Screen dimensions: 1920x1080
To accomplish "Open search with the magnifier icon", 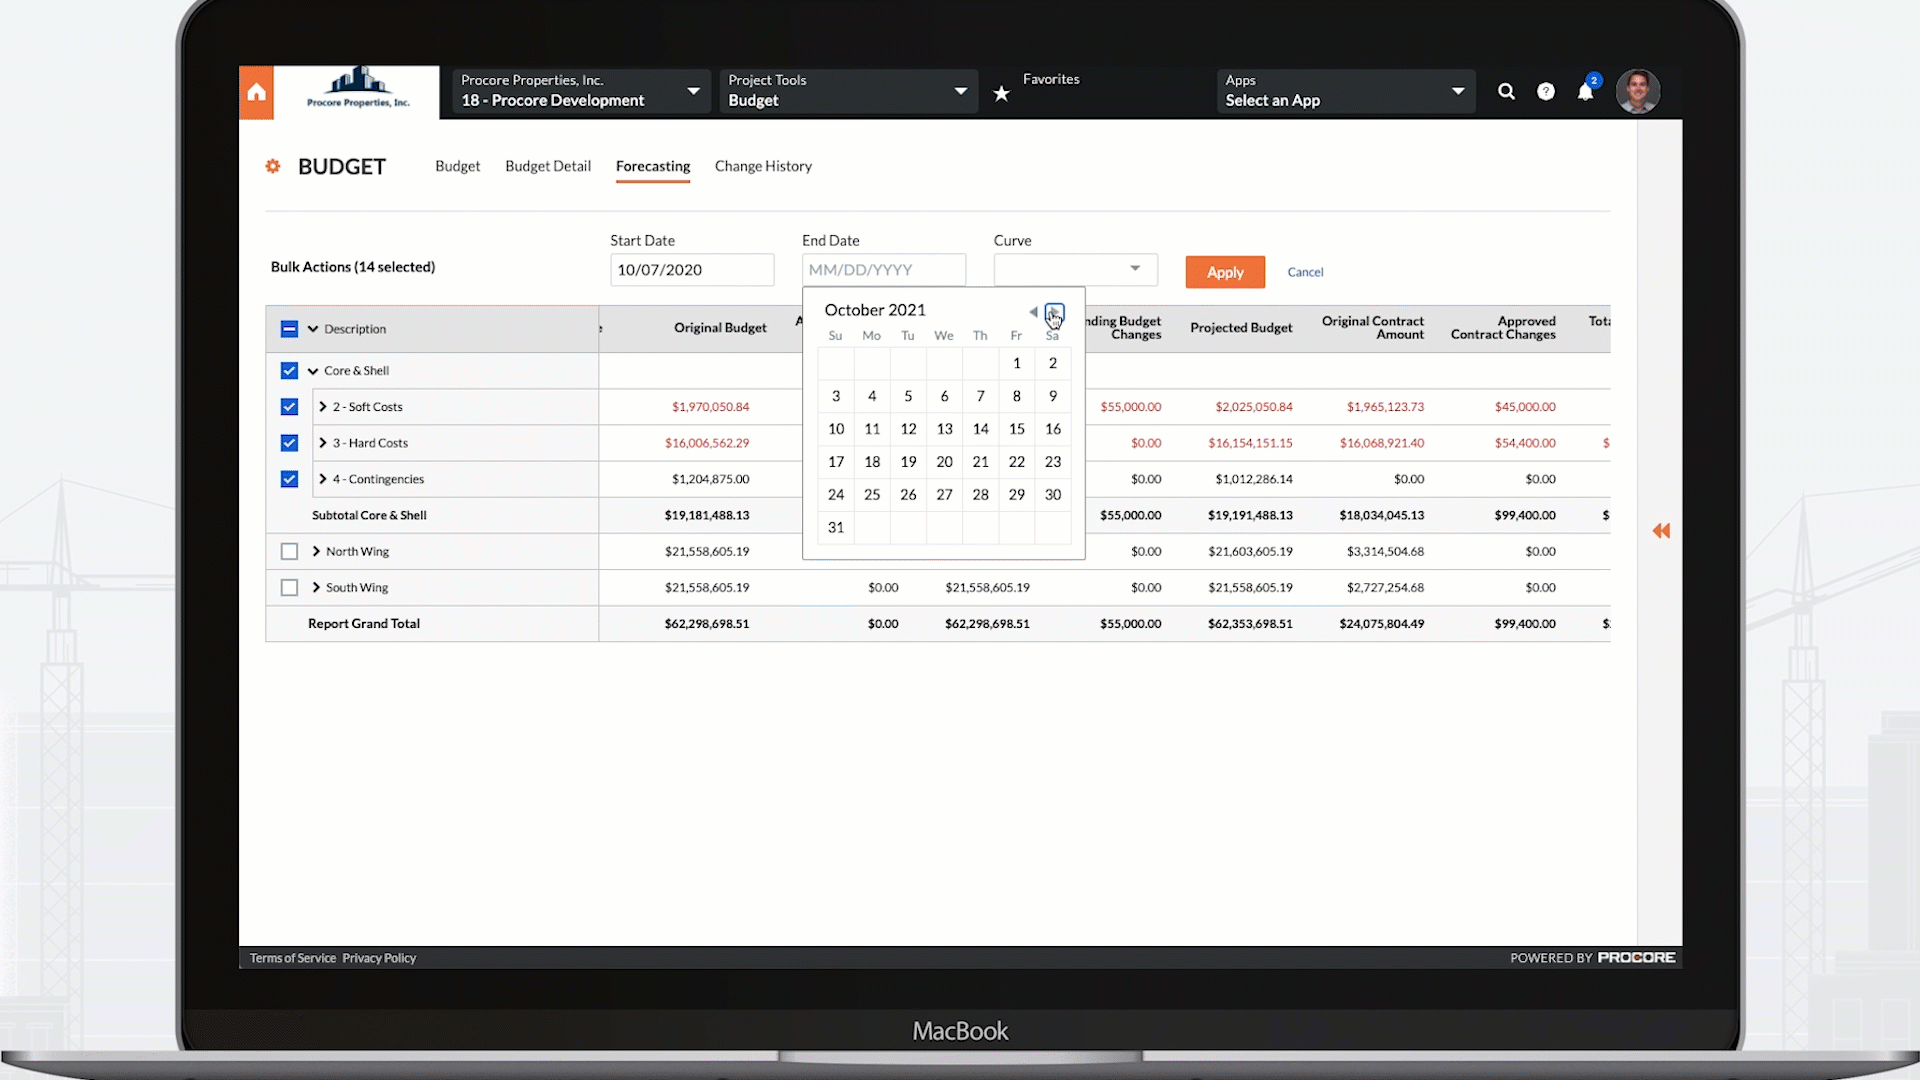I will click(1506, 92).
